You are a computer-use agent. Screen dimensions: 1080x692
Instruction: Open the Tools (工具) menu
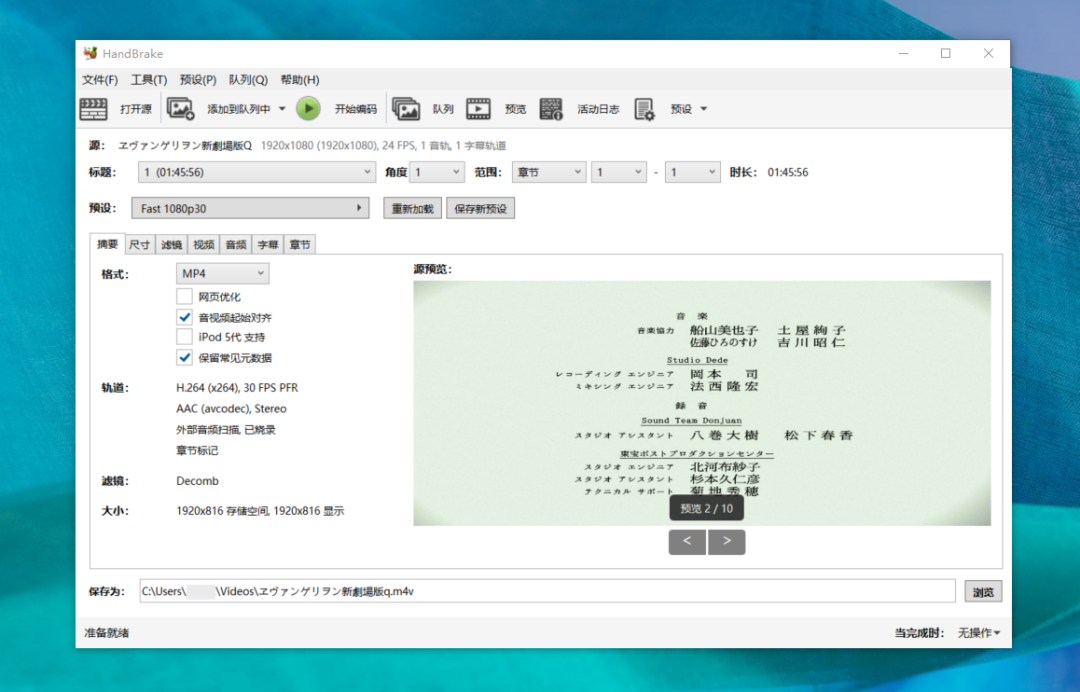[x=148, y=80]
